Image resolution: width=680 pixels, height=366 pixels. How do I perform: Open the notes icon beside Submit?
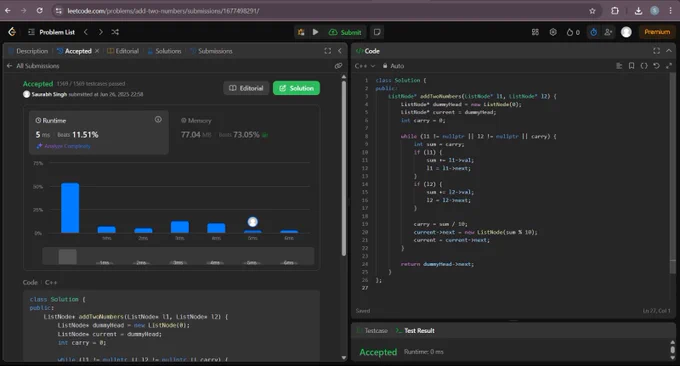tap(377, 32)
